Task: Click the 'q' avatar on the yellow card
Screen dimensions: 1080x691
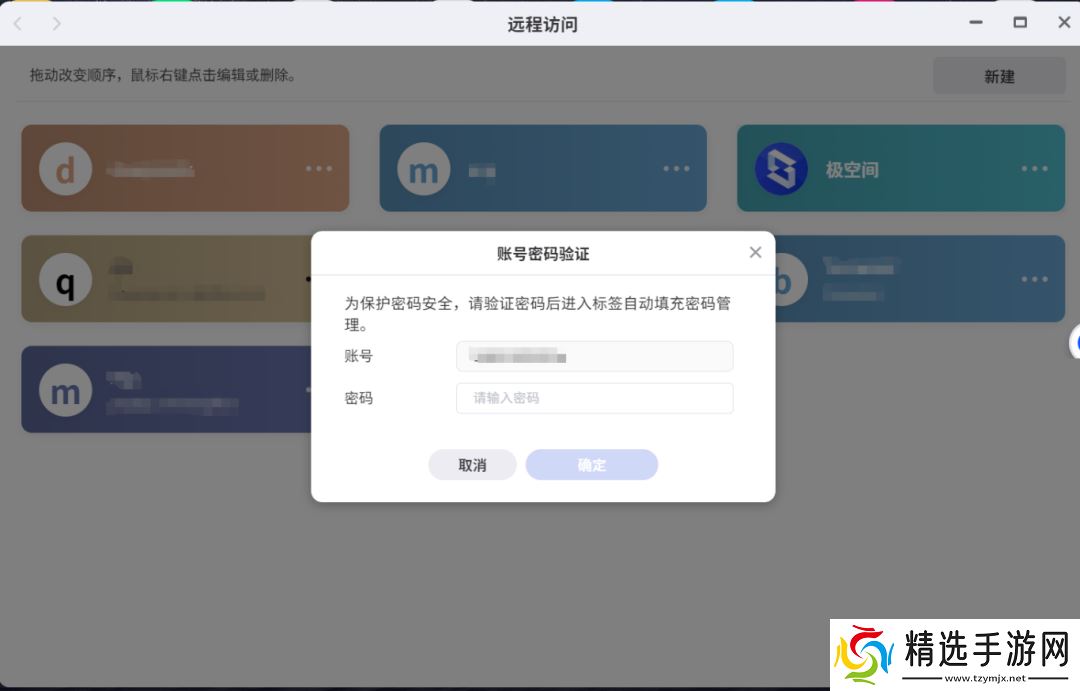Action: coord(65,281)
